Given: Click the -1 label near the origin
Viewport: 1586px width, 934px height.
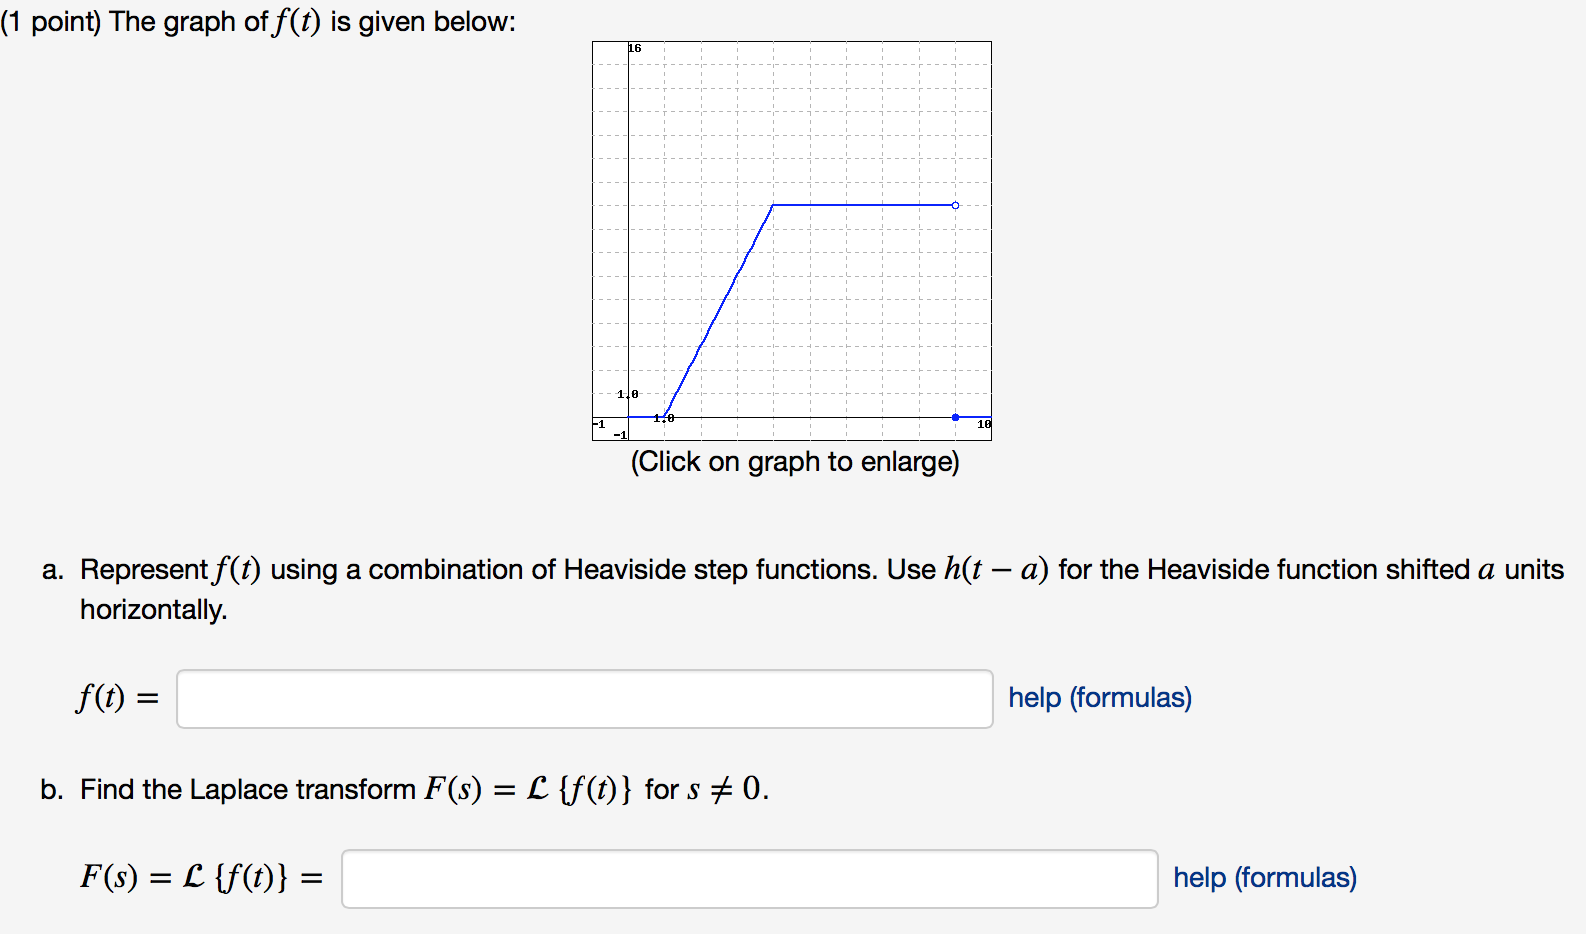Looking at the screenshot, I should [x=619, y=435].
